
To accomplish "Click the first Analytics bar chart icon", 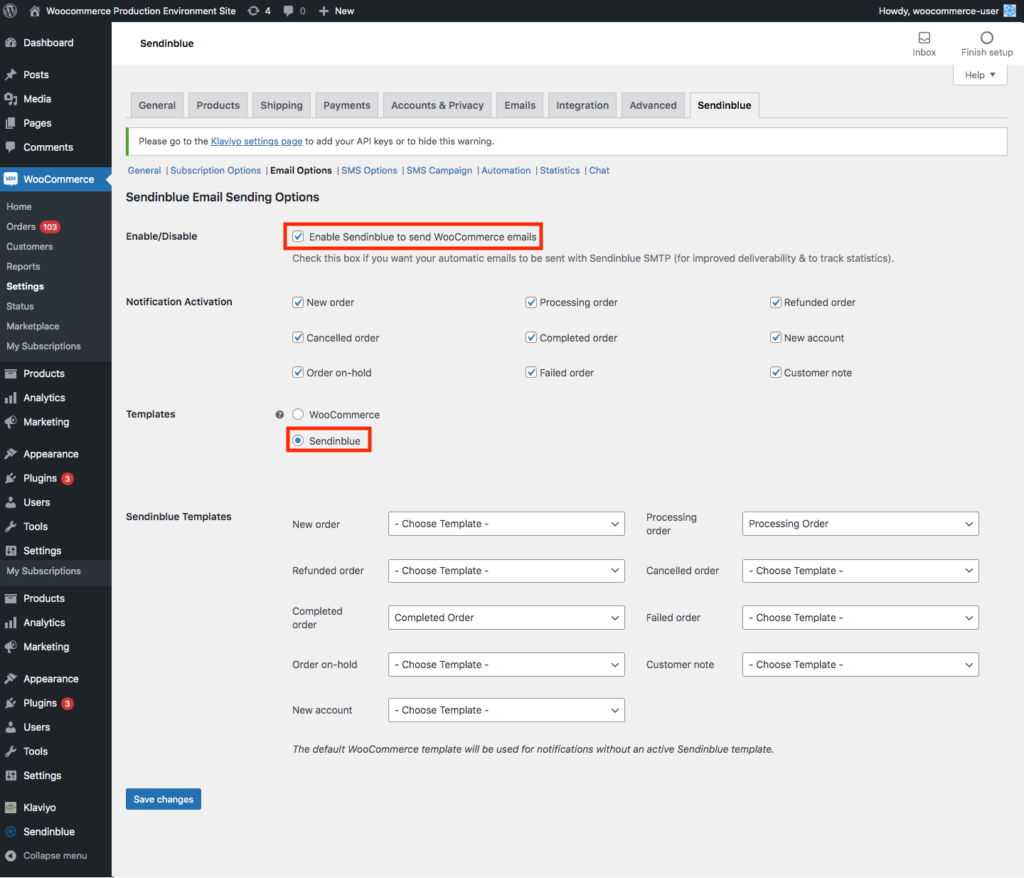I will (x=10, y=398).
